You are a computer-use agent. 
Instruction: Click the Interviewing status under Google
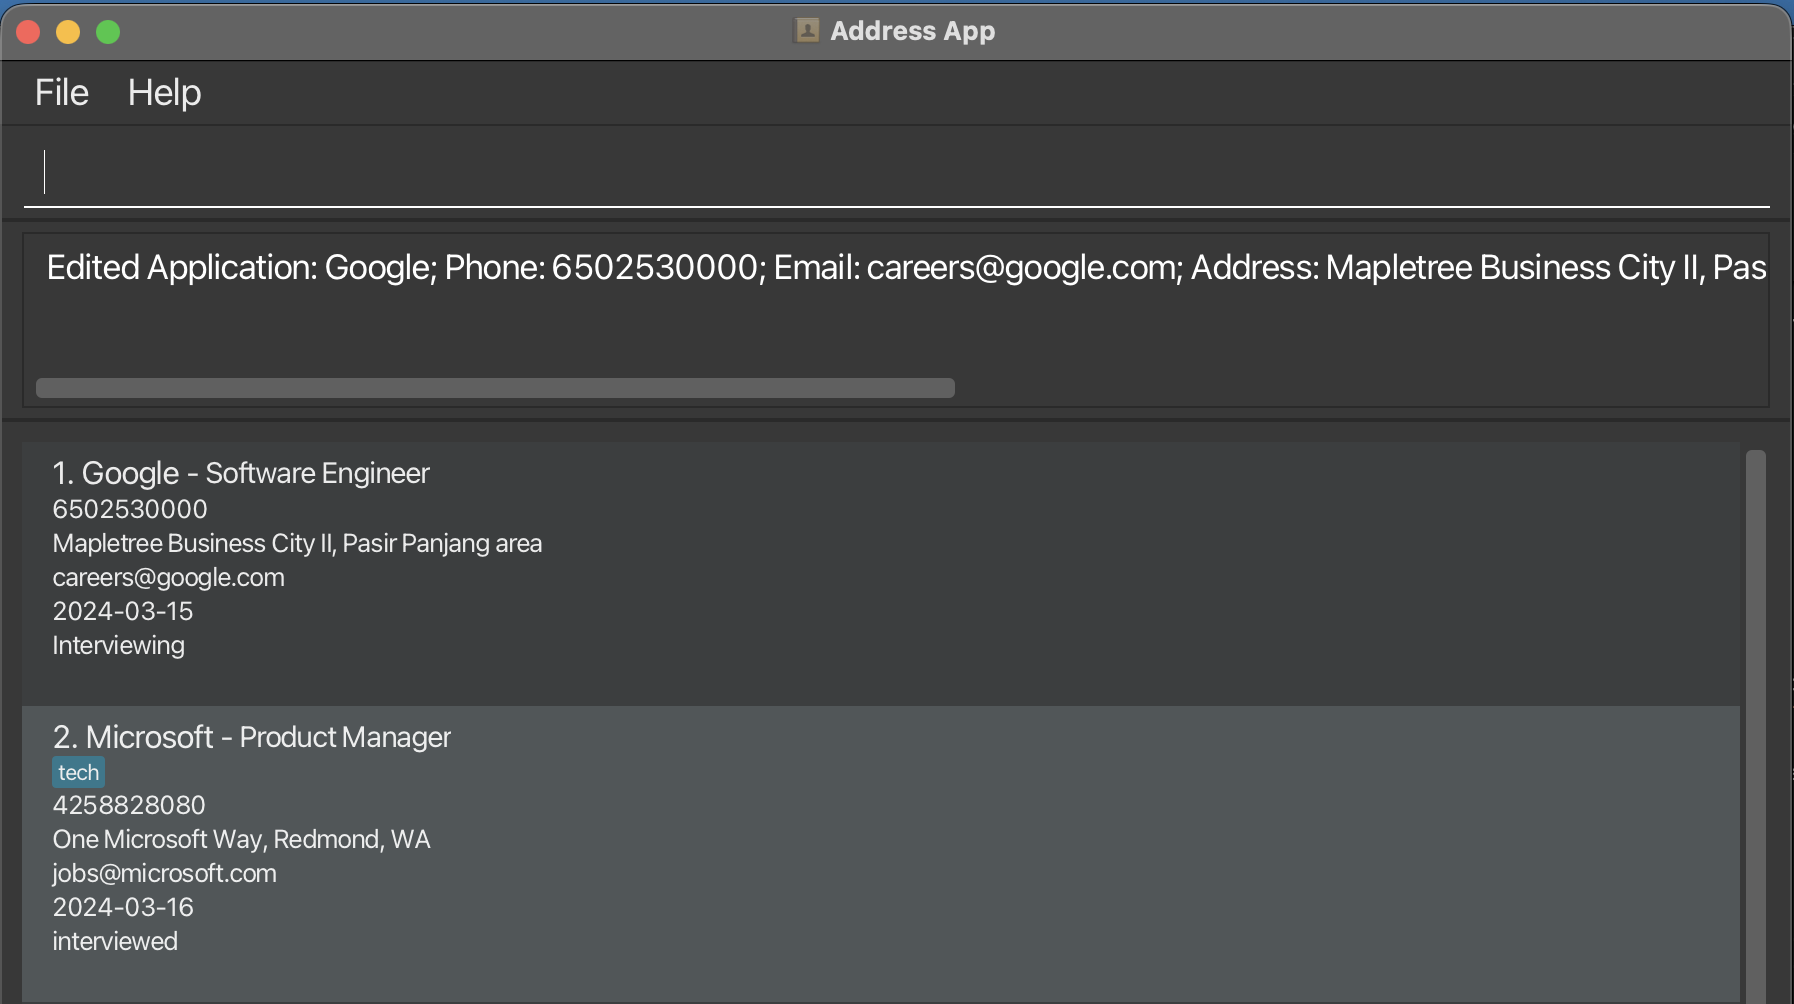pyautogui.click(x=118, y=645)
